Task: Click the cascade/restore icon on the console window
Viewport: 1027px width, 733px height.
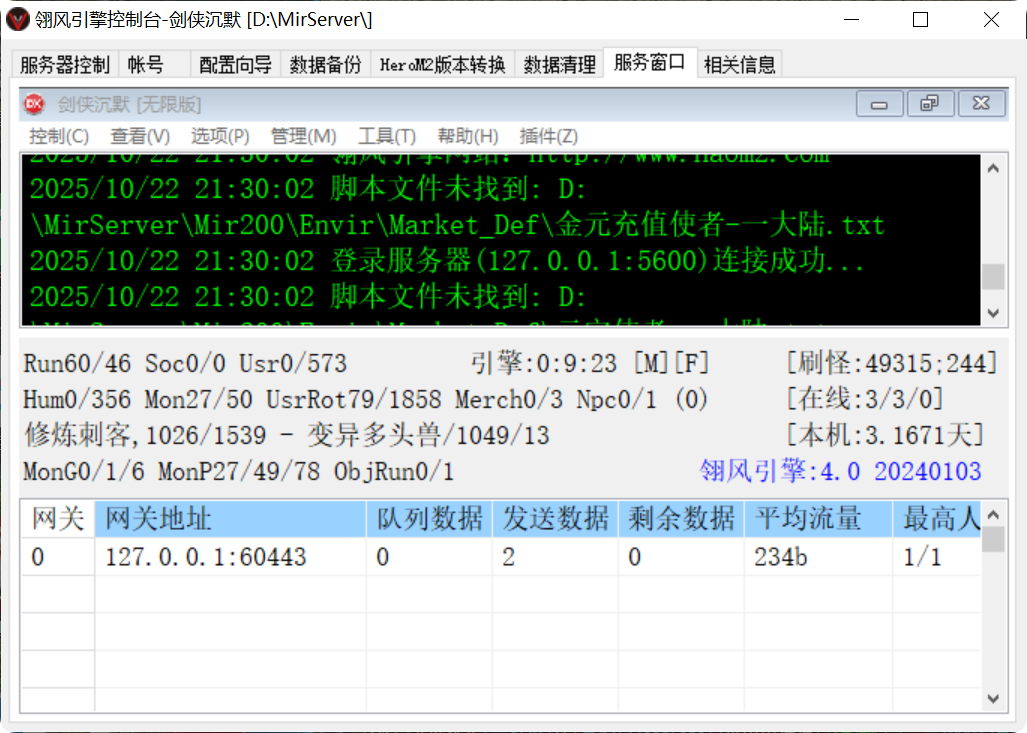Action: tap(930, 103)
